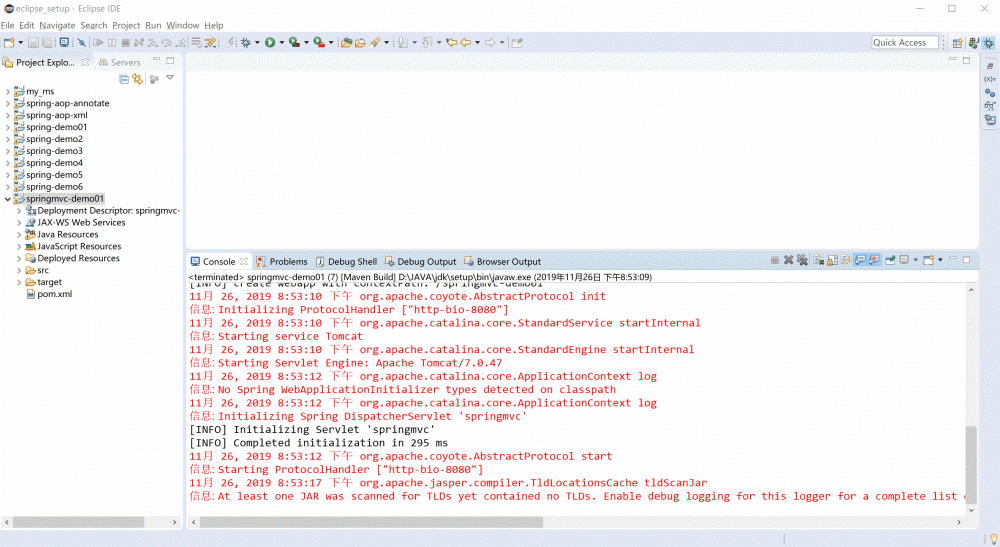This screenshot has width=1000, height=547.
Task: Open Project Explorer View Menu triangle
Action: pos(170,78)
